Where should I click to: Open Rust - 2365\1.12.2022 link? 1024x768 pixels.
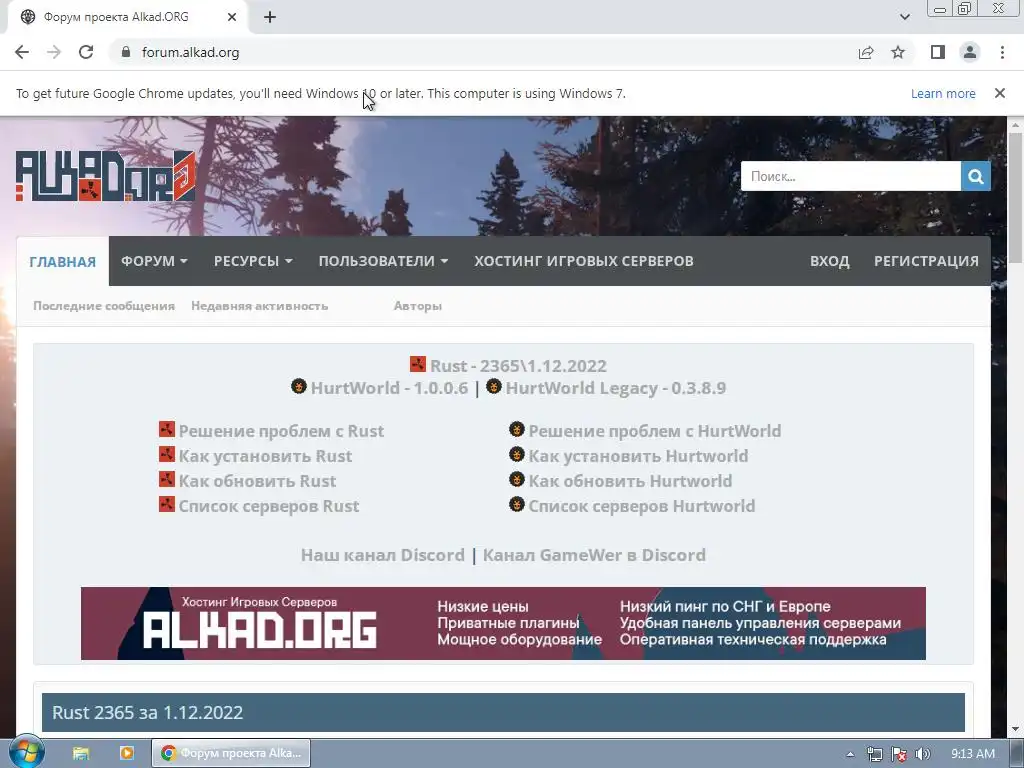coord(518,366)
